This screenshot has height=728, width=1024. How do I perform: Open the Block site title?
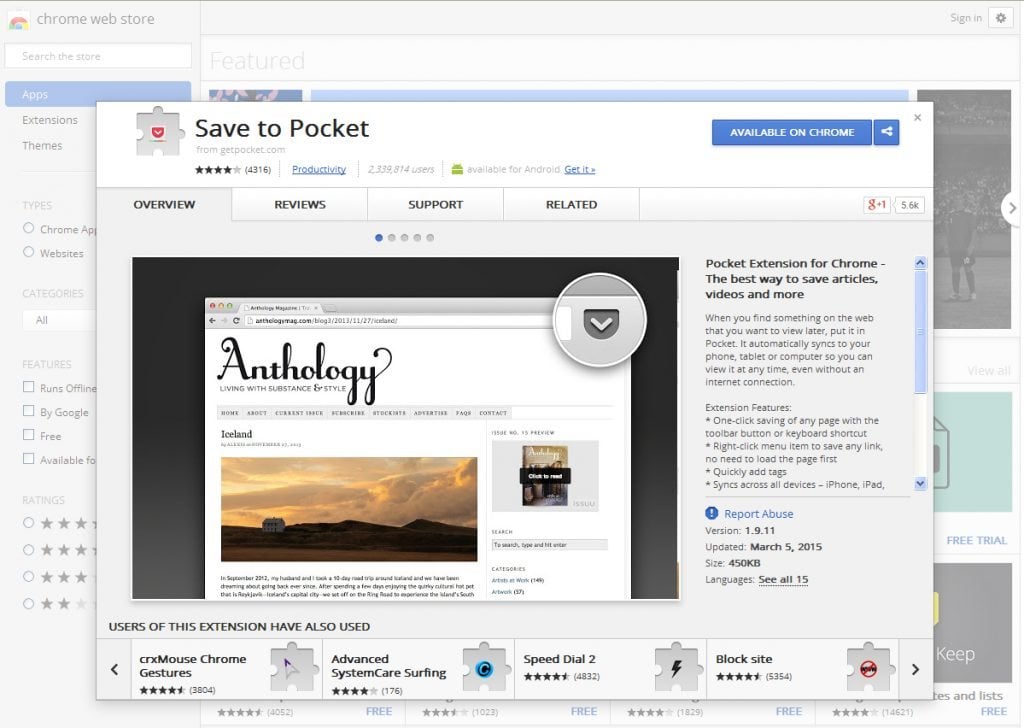(744, 659)
